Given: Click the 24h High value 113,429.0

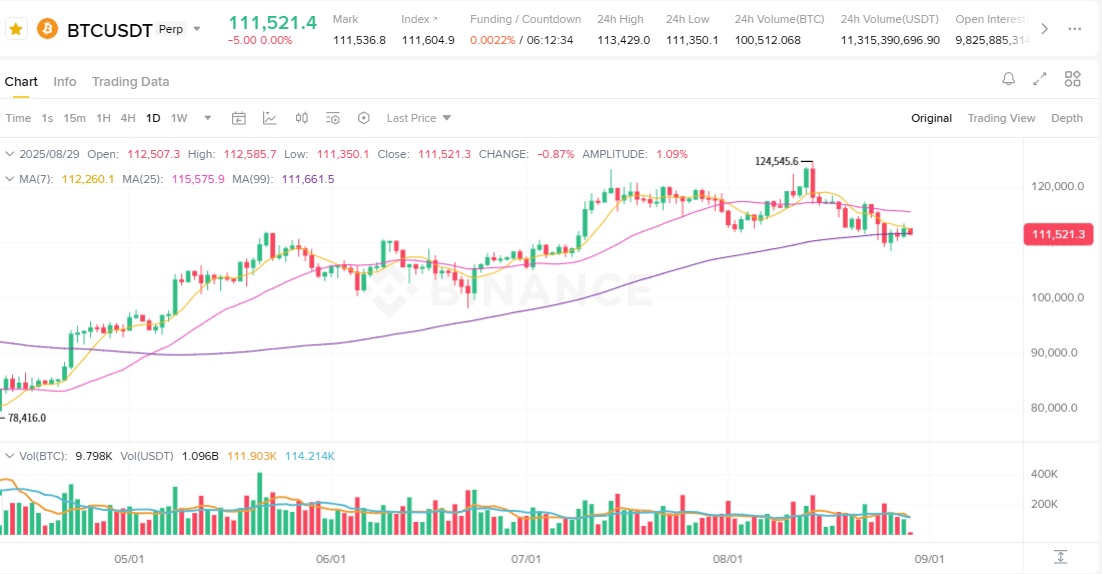Looking at the screenshot, I should point(623,40).
